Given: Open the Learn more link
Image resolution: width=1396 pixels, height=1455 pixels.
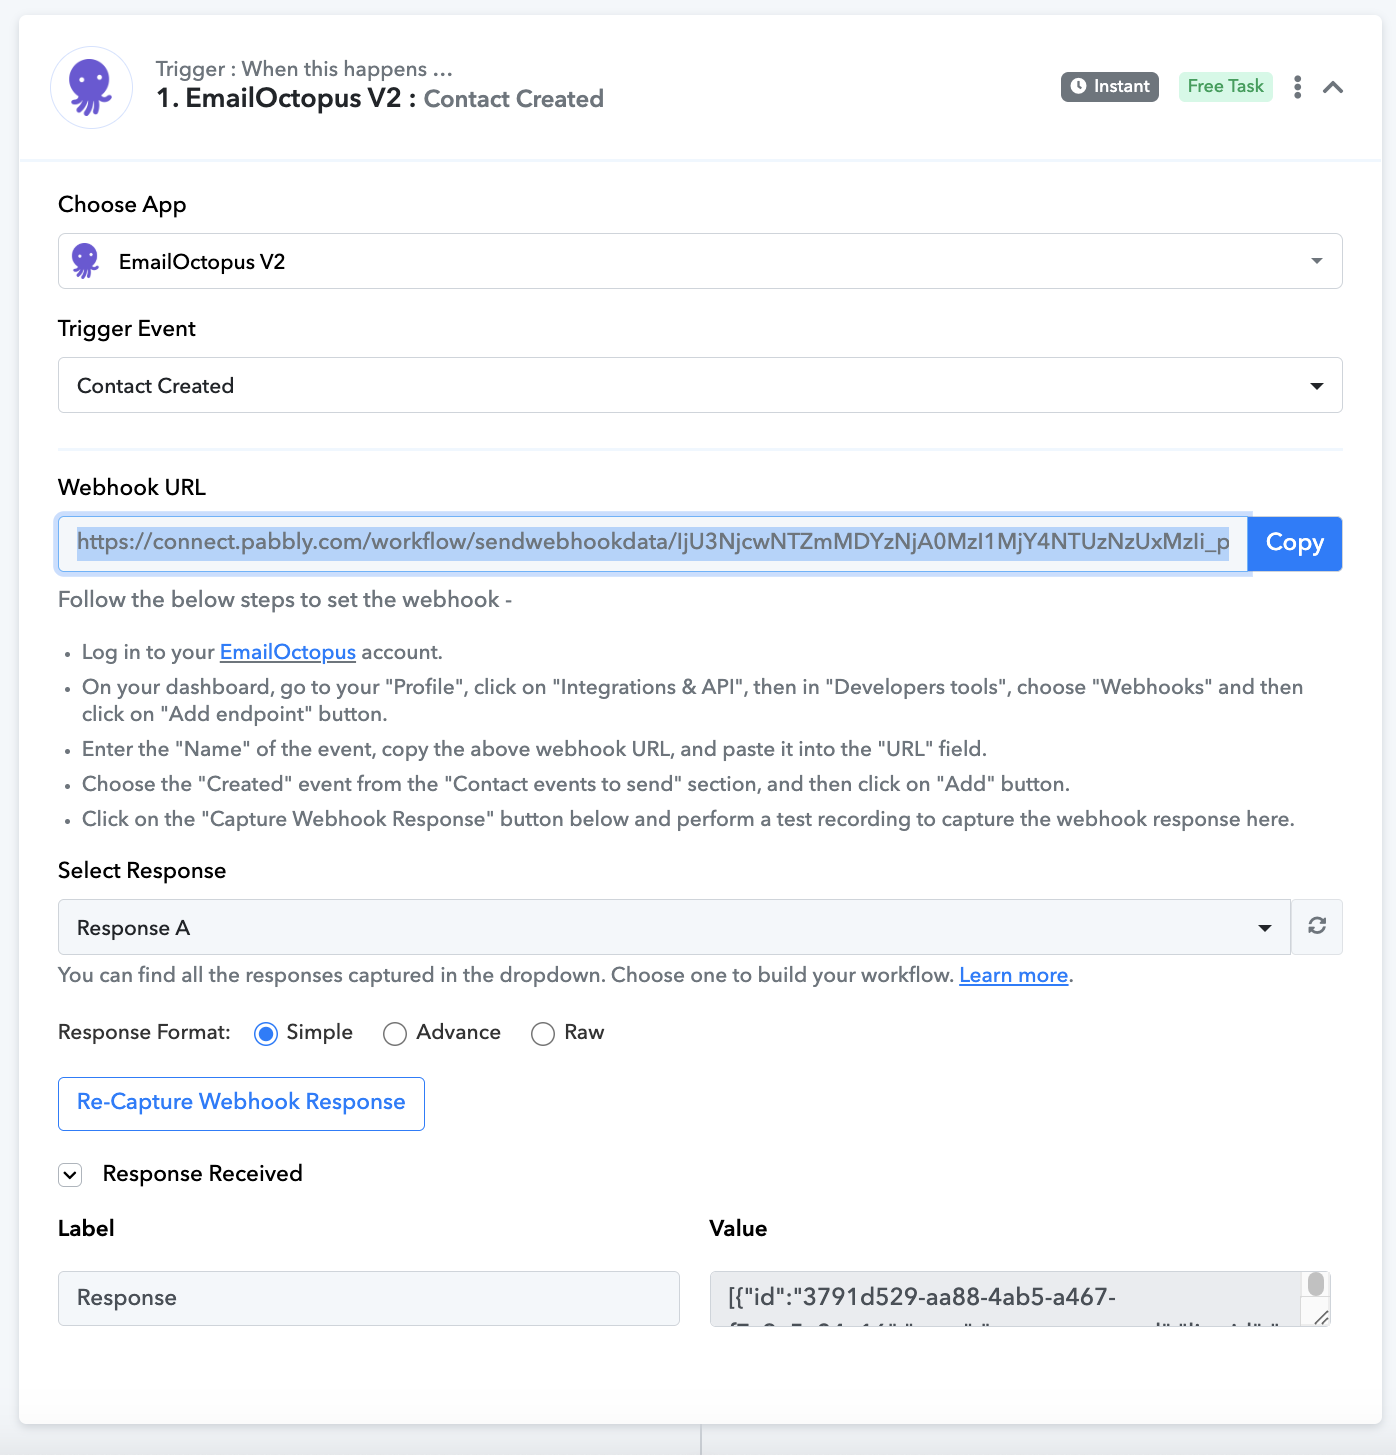Looking at the screenshot, I should pos(1013,975).
